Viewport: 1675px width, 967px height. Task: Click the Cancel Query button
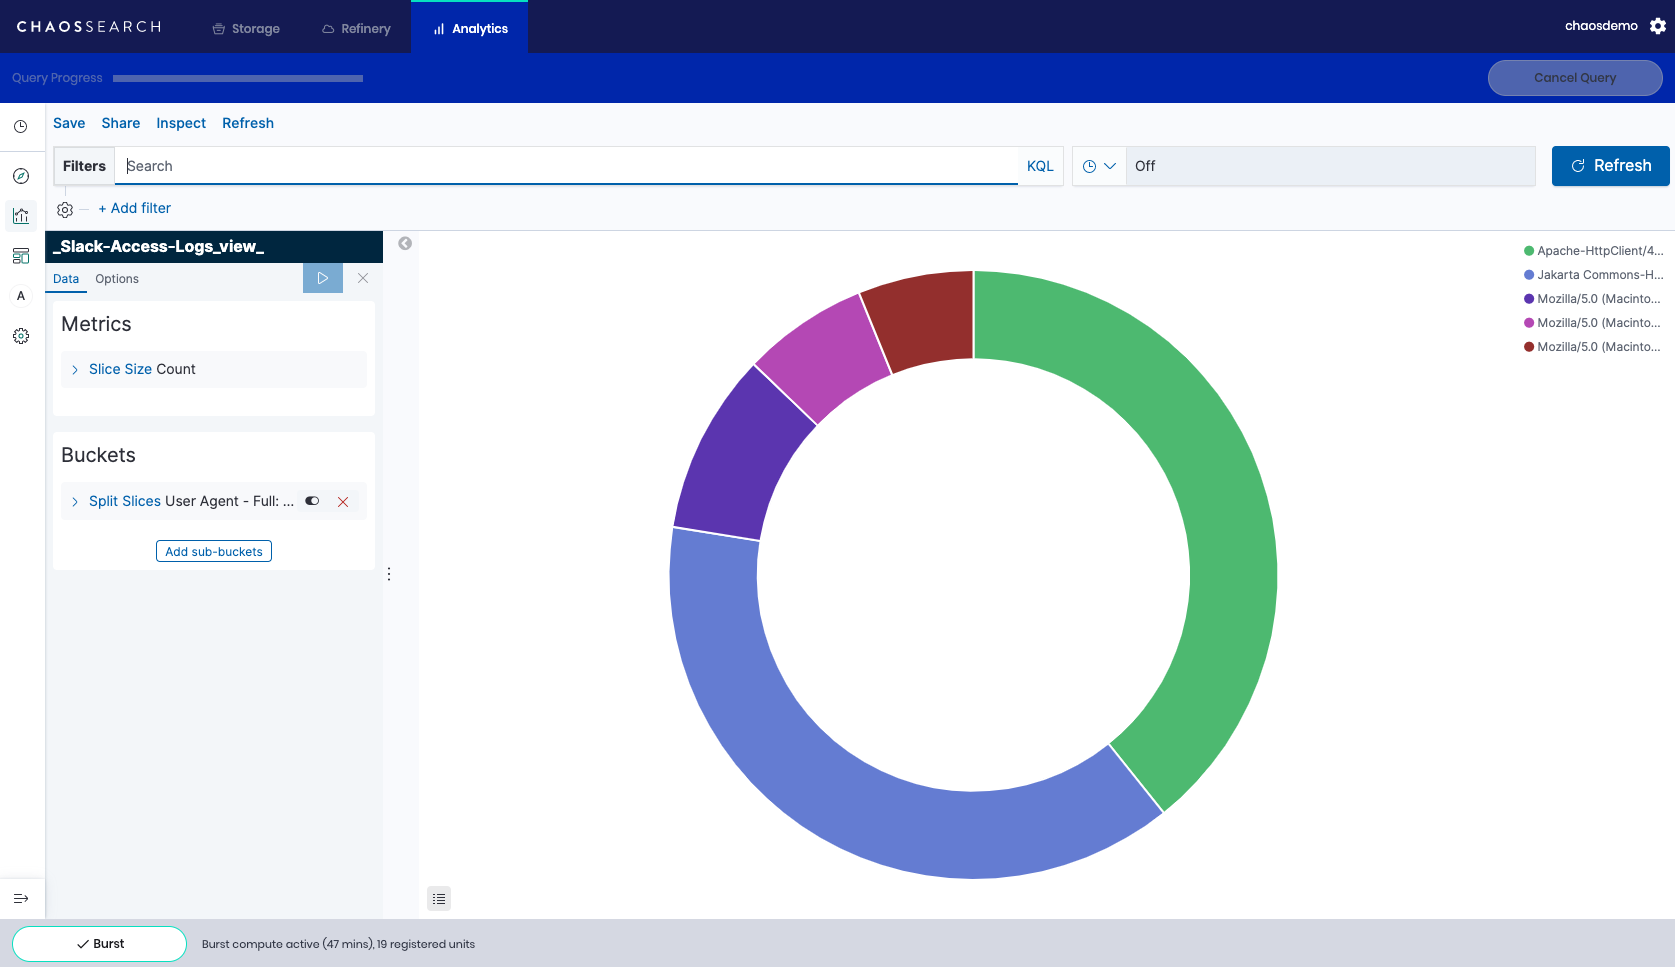[1575, 78]
